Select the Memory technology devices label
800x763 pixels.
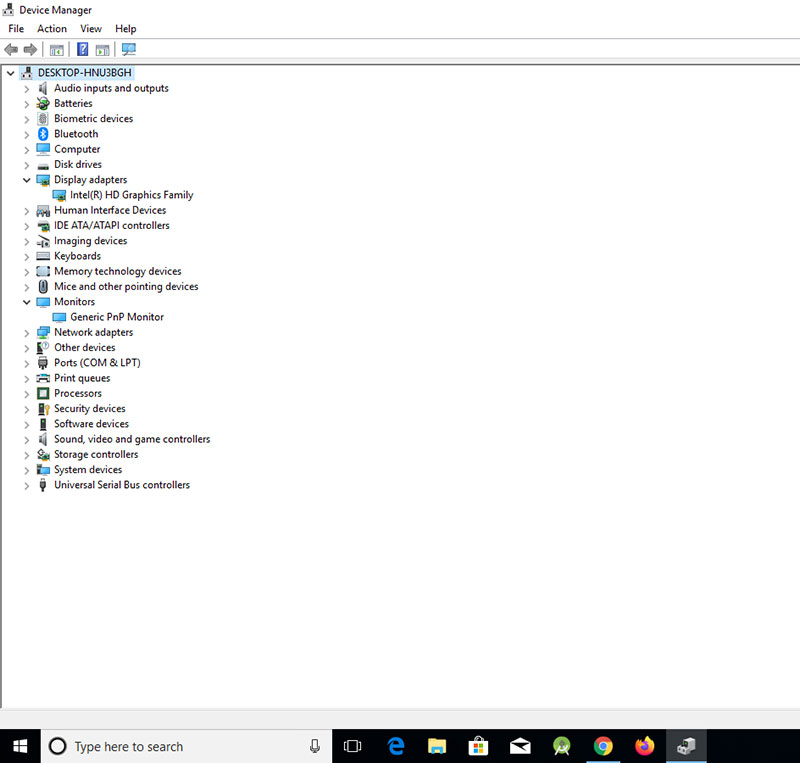tap(118, 272)
